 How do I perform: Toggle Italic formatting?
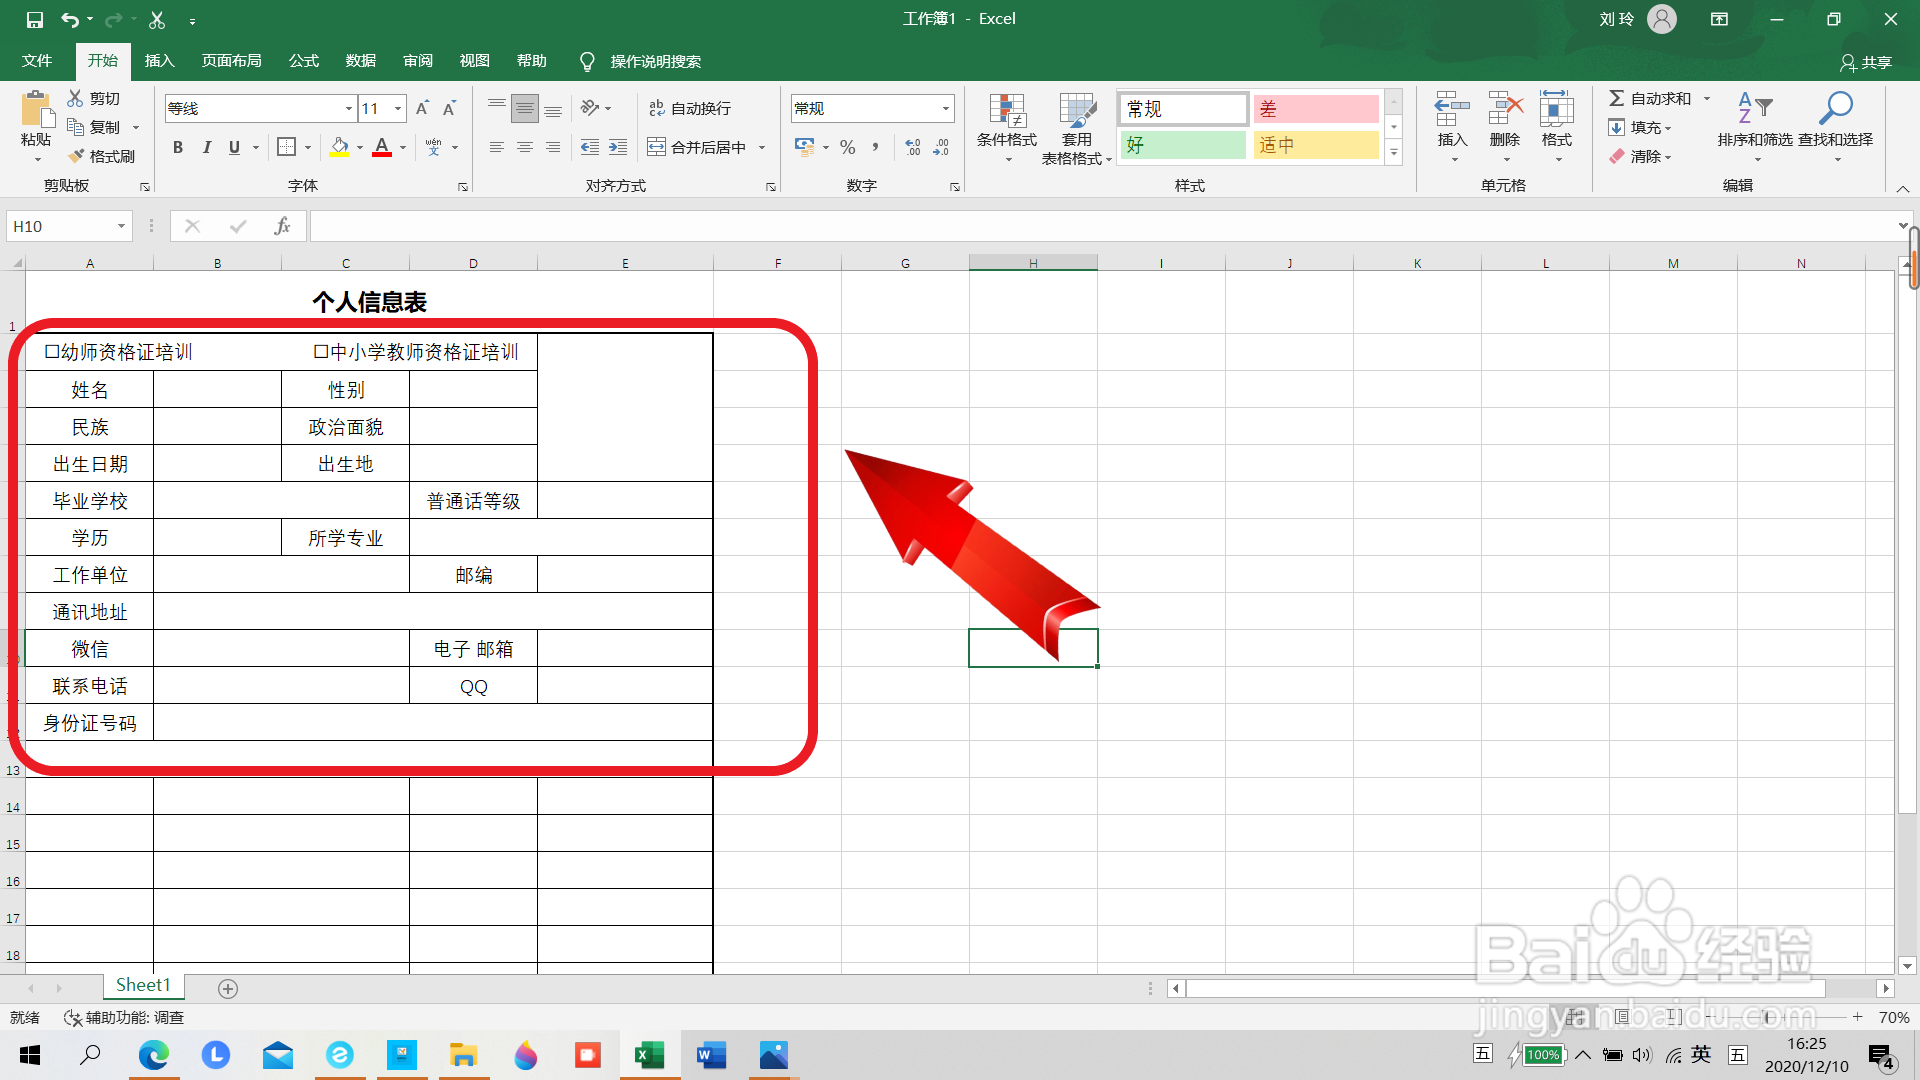tap(206, 147)
